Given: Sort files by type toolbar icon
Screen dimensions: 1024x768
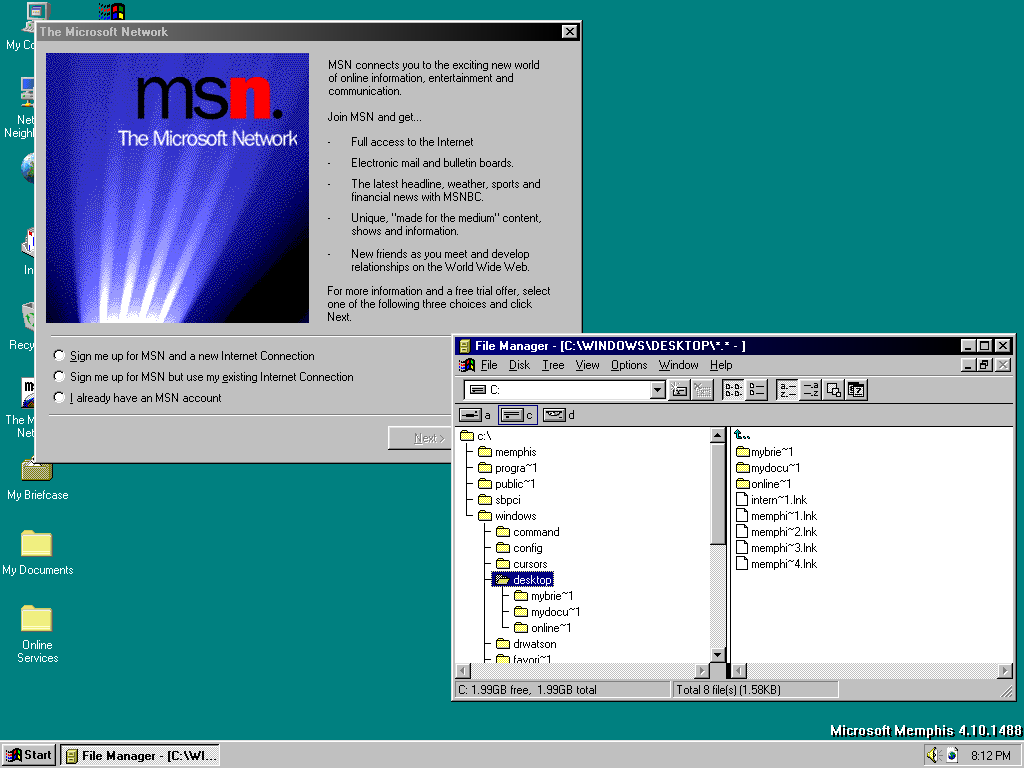Looking at the screenshot, I should point(810,390).
